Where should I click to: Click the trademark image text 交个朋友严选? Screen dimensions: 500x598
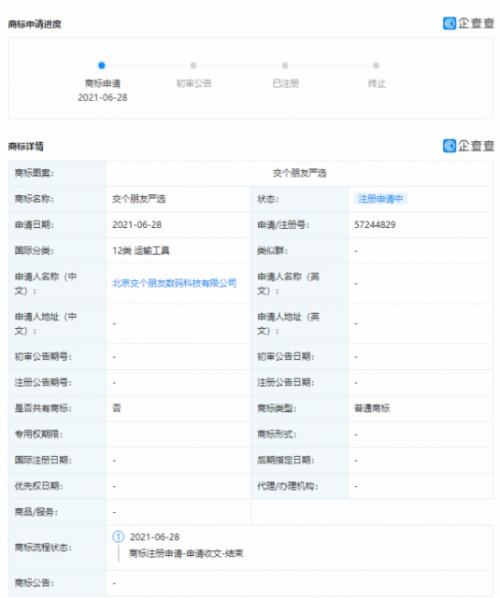299,173
